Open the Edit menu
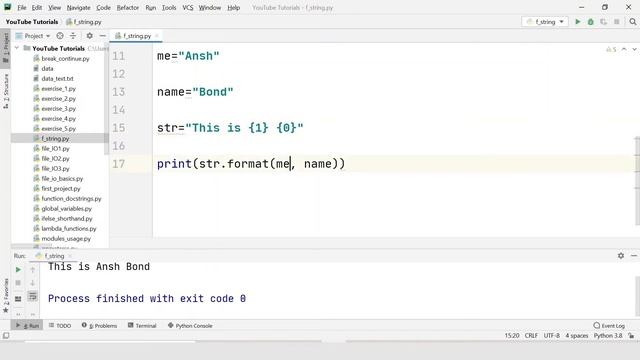Image resolution: width=640 pixels, height=360 pixels. 37,7
